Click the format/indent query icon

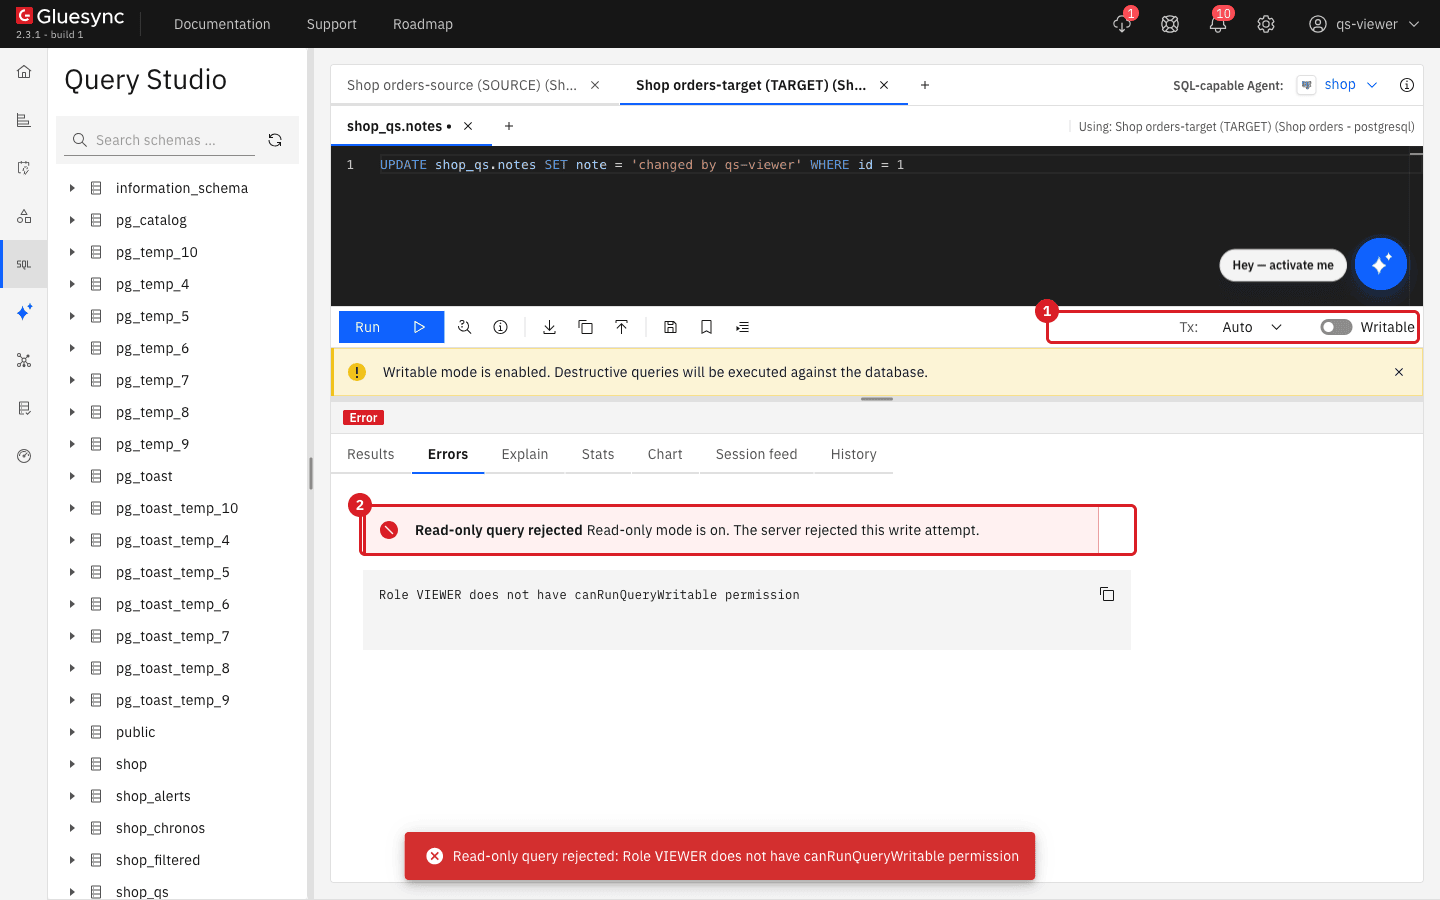coord(743,327)
